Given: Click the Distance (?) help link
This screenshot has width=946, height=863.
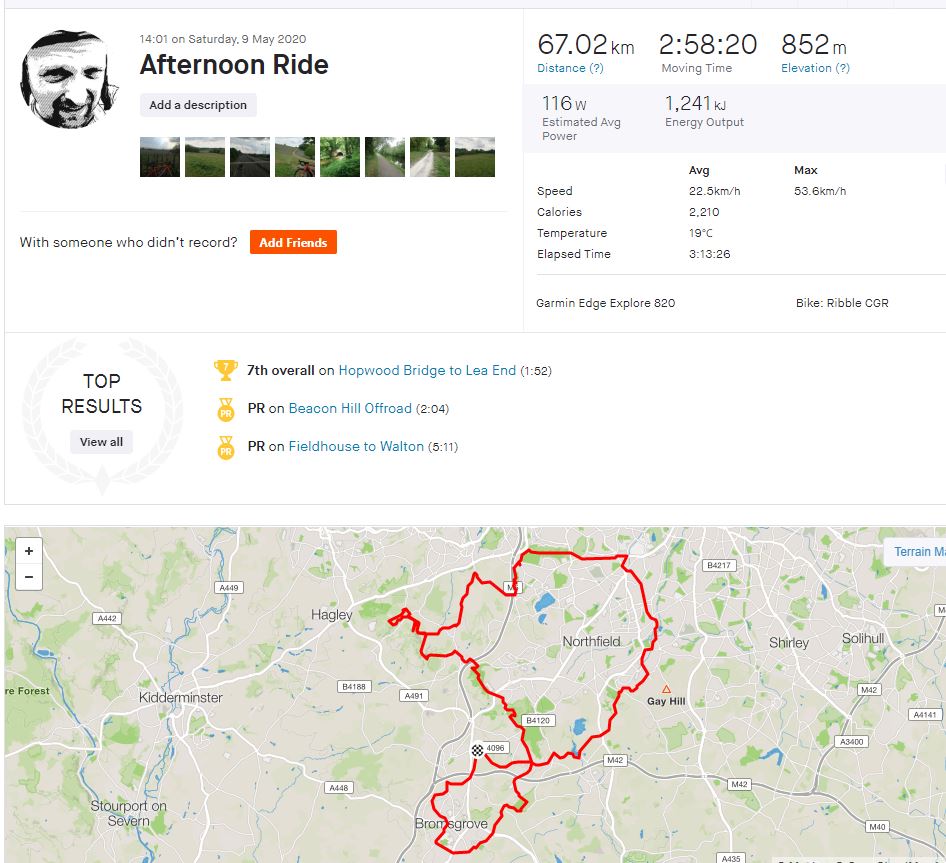Looking at the screenshot, I should click(x=570, y=68).
